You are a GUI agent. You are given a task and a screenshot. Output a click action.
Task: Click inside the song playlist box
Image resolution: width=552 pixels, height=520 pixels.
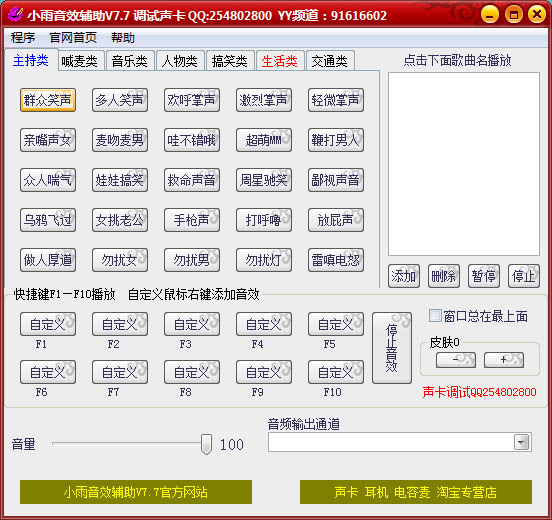click(464, 164)
